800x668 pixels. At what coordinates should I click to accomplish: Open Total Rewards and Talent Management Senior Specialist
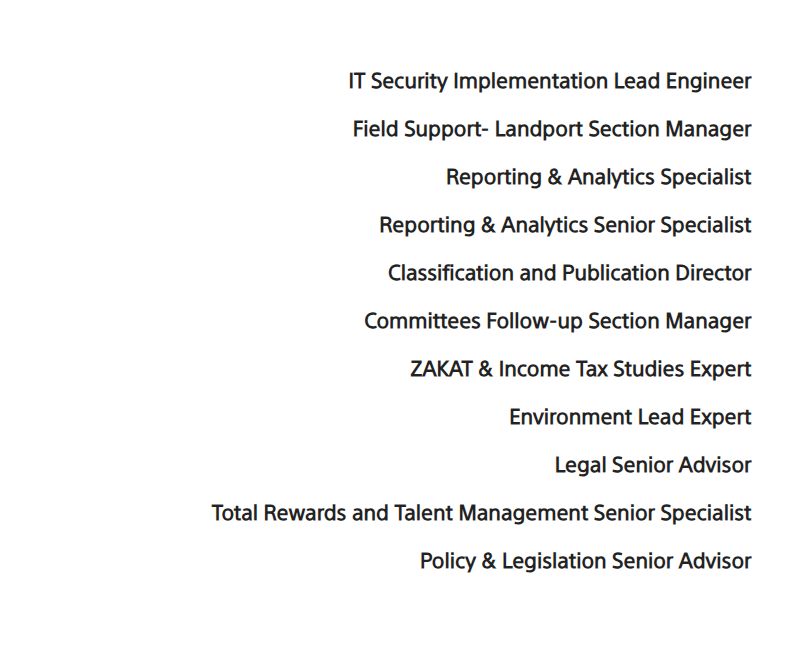[481, 513]
